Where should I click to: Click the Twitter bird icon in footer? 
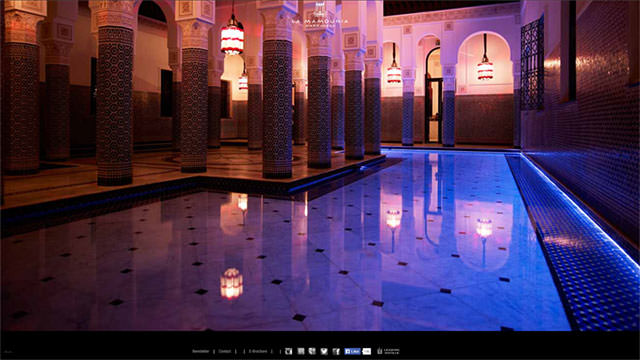[x=324, y=351]
